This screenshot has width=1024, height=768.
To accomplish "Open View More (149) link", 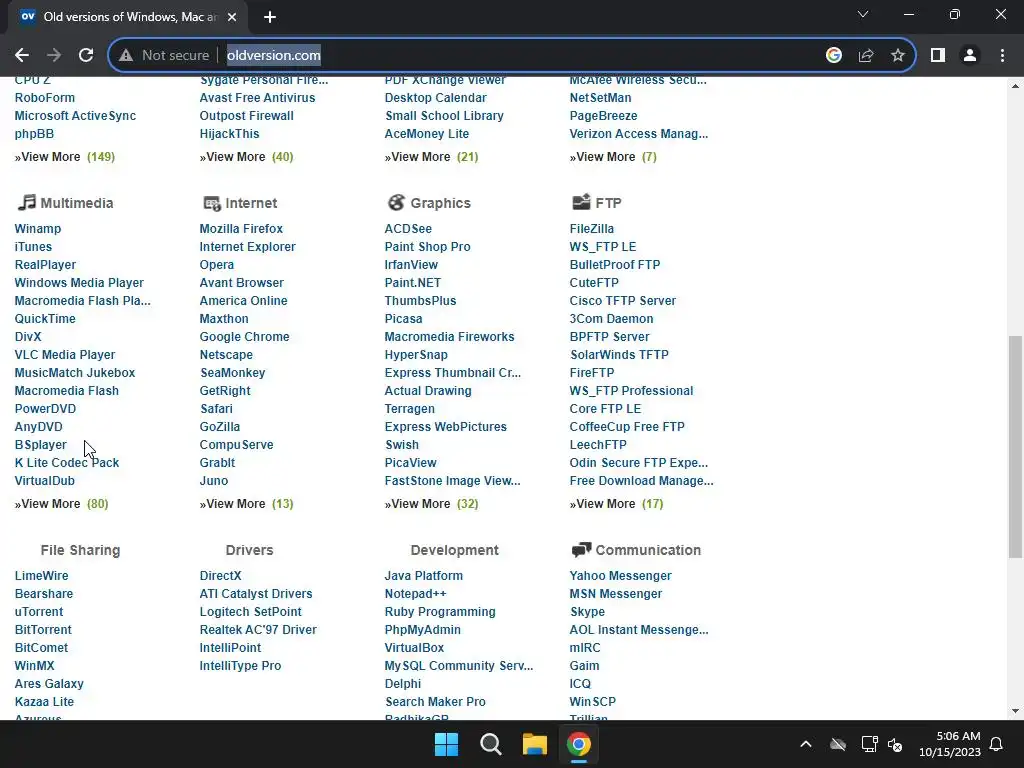I will 65,157.
